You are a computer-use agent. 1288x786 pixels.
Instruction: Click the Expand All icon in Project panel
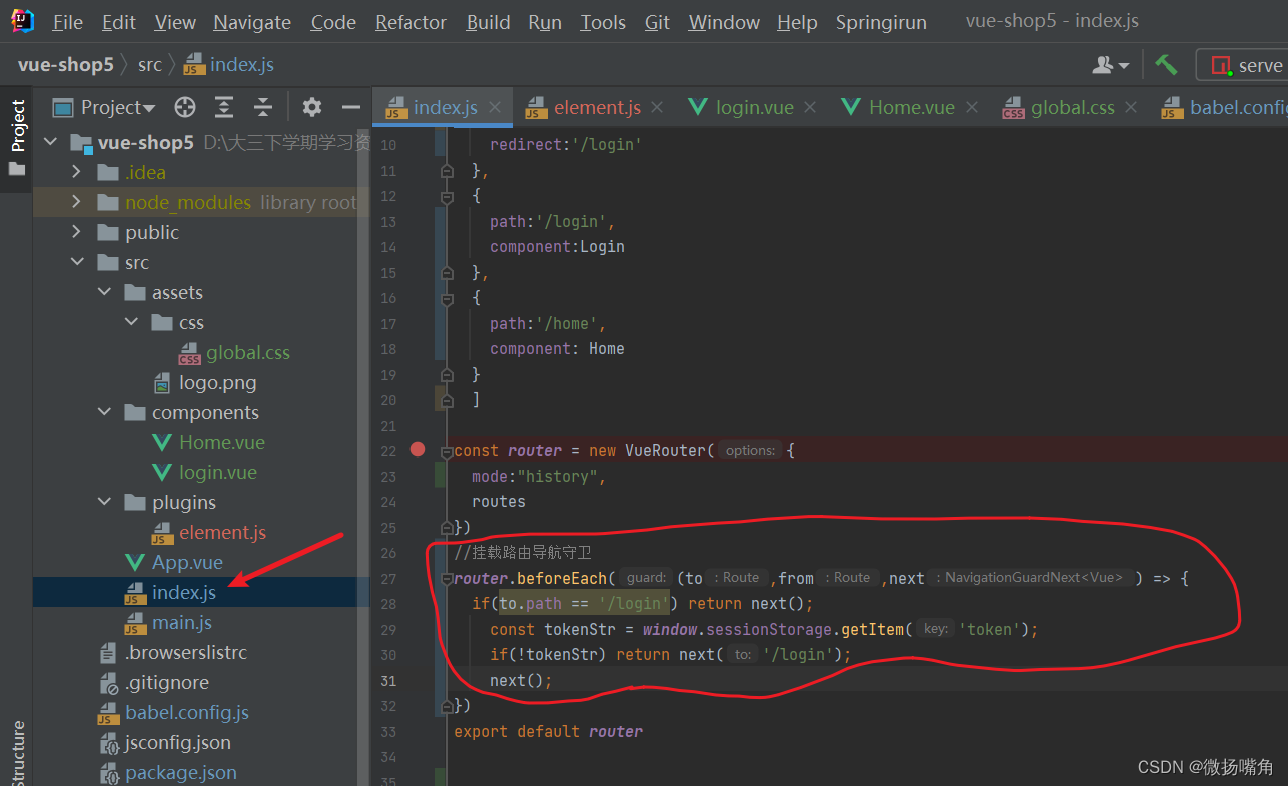coord(224,107)
